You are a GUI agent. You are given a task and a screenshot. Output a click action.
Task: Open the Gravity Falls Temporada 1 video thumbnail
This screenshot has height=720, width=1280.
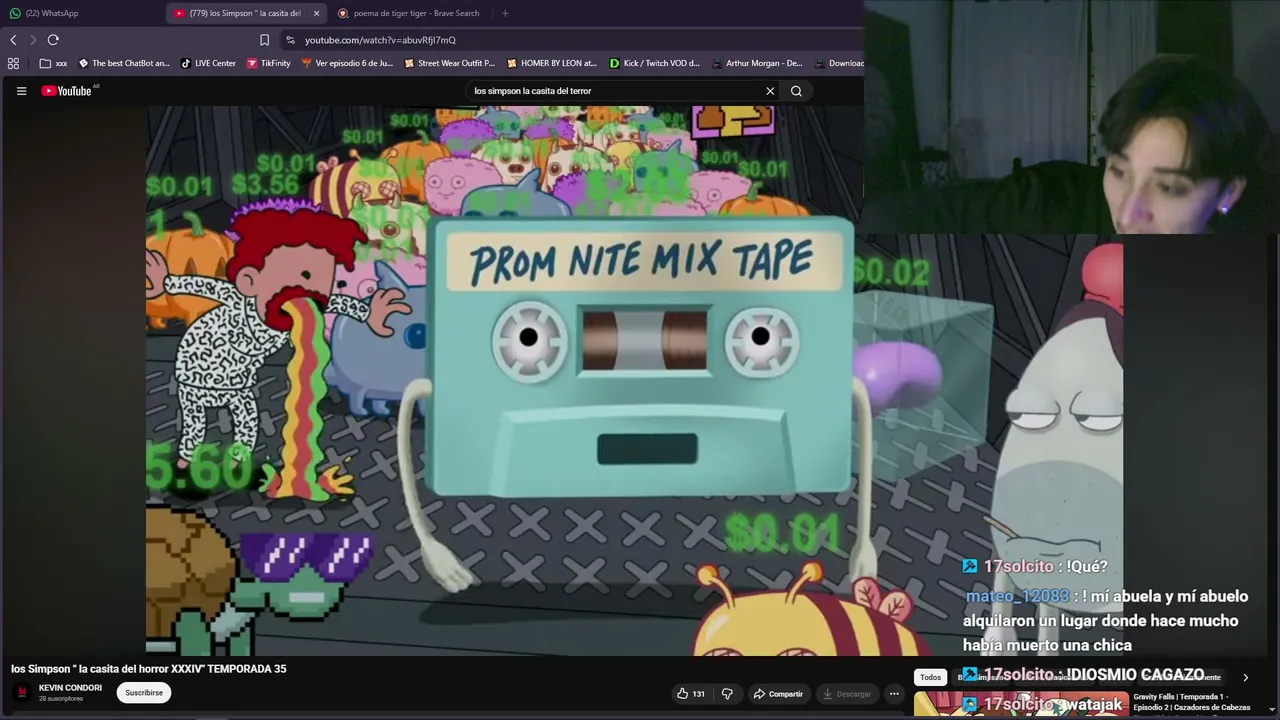click(x=1021, y=705)
